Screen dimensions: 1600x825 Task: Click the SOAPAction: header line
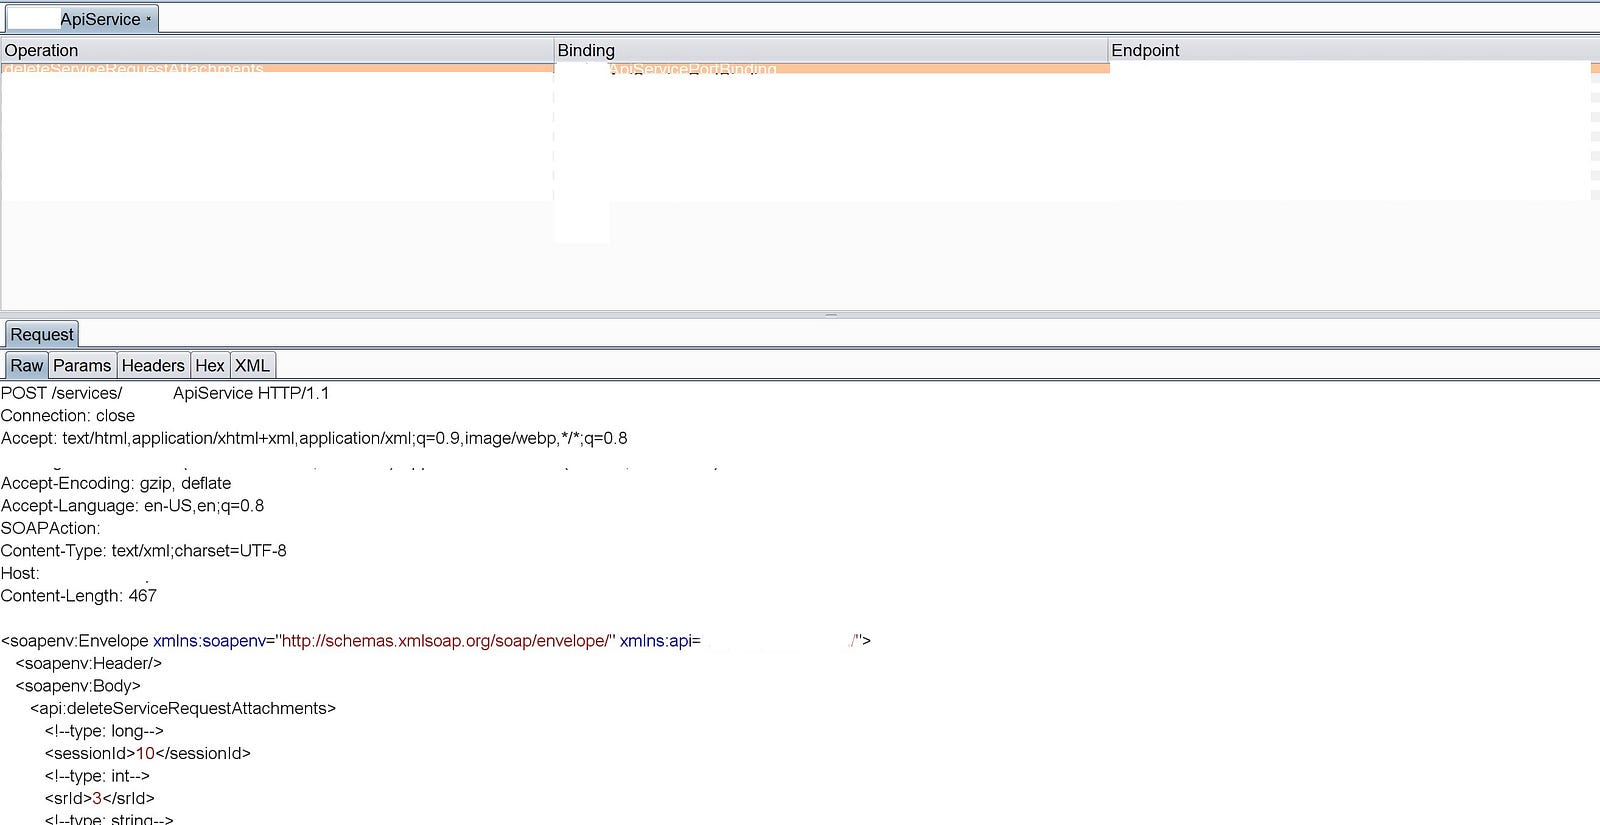coord(51,528)
